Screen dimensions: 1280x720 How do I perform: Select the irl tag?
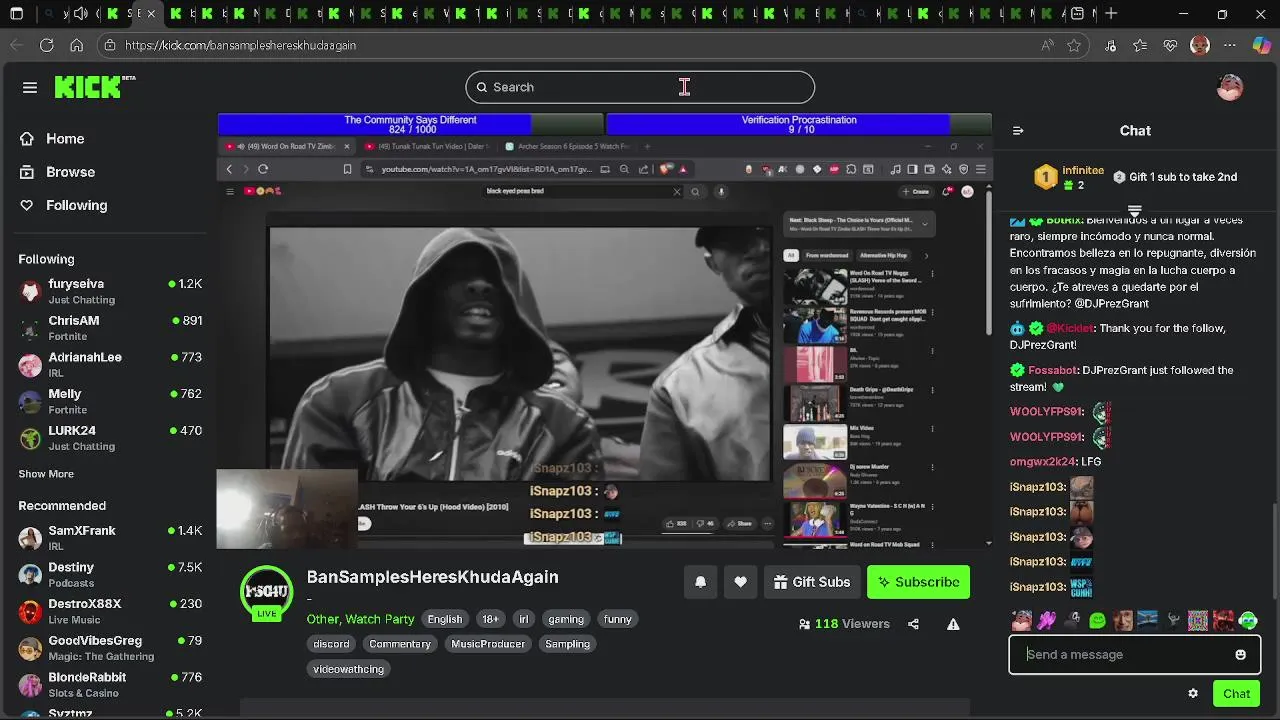[523, 619]
